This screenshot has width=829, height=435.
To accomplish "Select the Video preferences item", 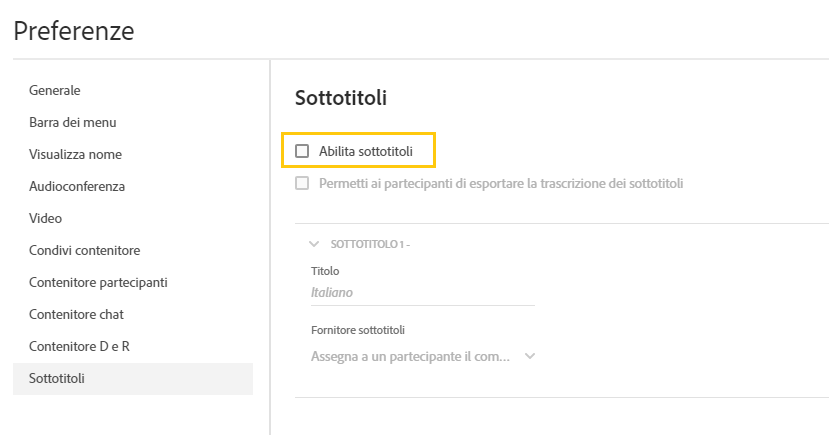I will pyautogui.click(x=46, y=218).
